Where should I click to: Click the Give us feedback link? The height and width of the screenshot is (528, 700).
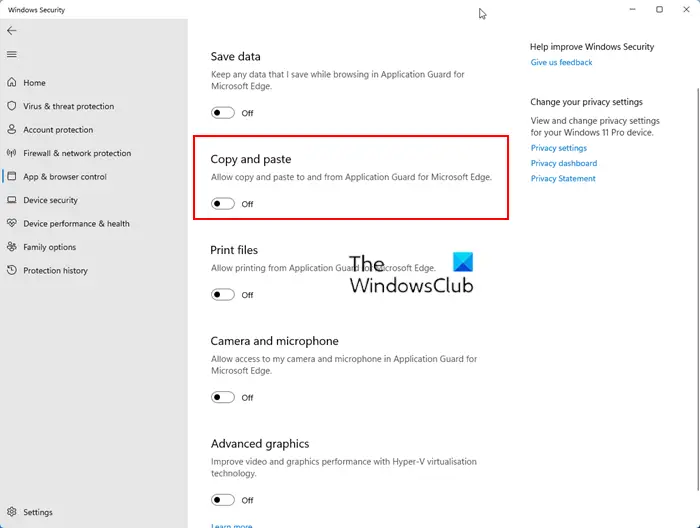561,62
